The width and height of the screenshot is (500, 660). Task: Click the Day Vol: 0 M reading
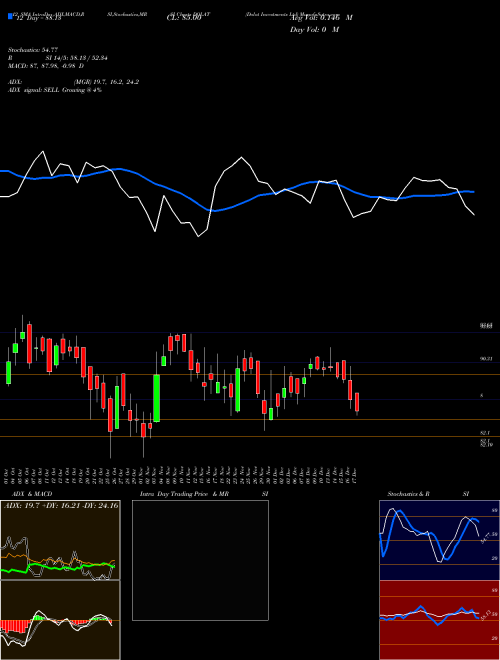314,30
